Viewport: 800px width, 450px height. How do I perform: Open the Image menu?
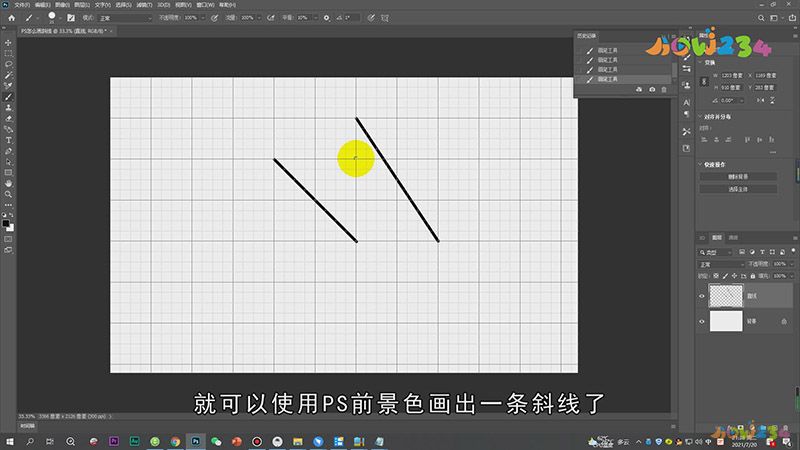(62, 5)
